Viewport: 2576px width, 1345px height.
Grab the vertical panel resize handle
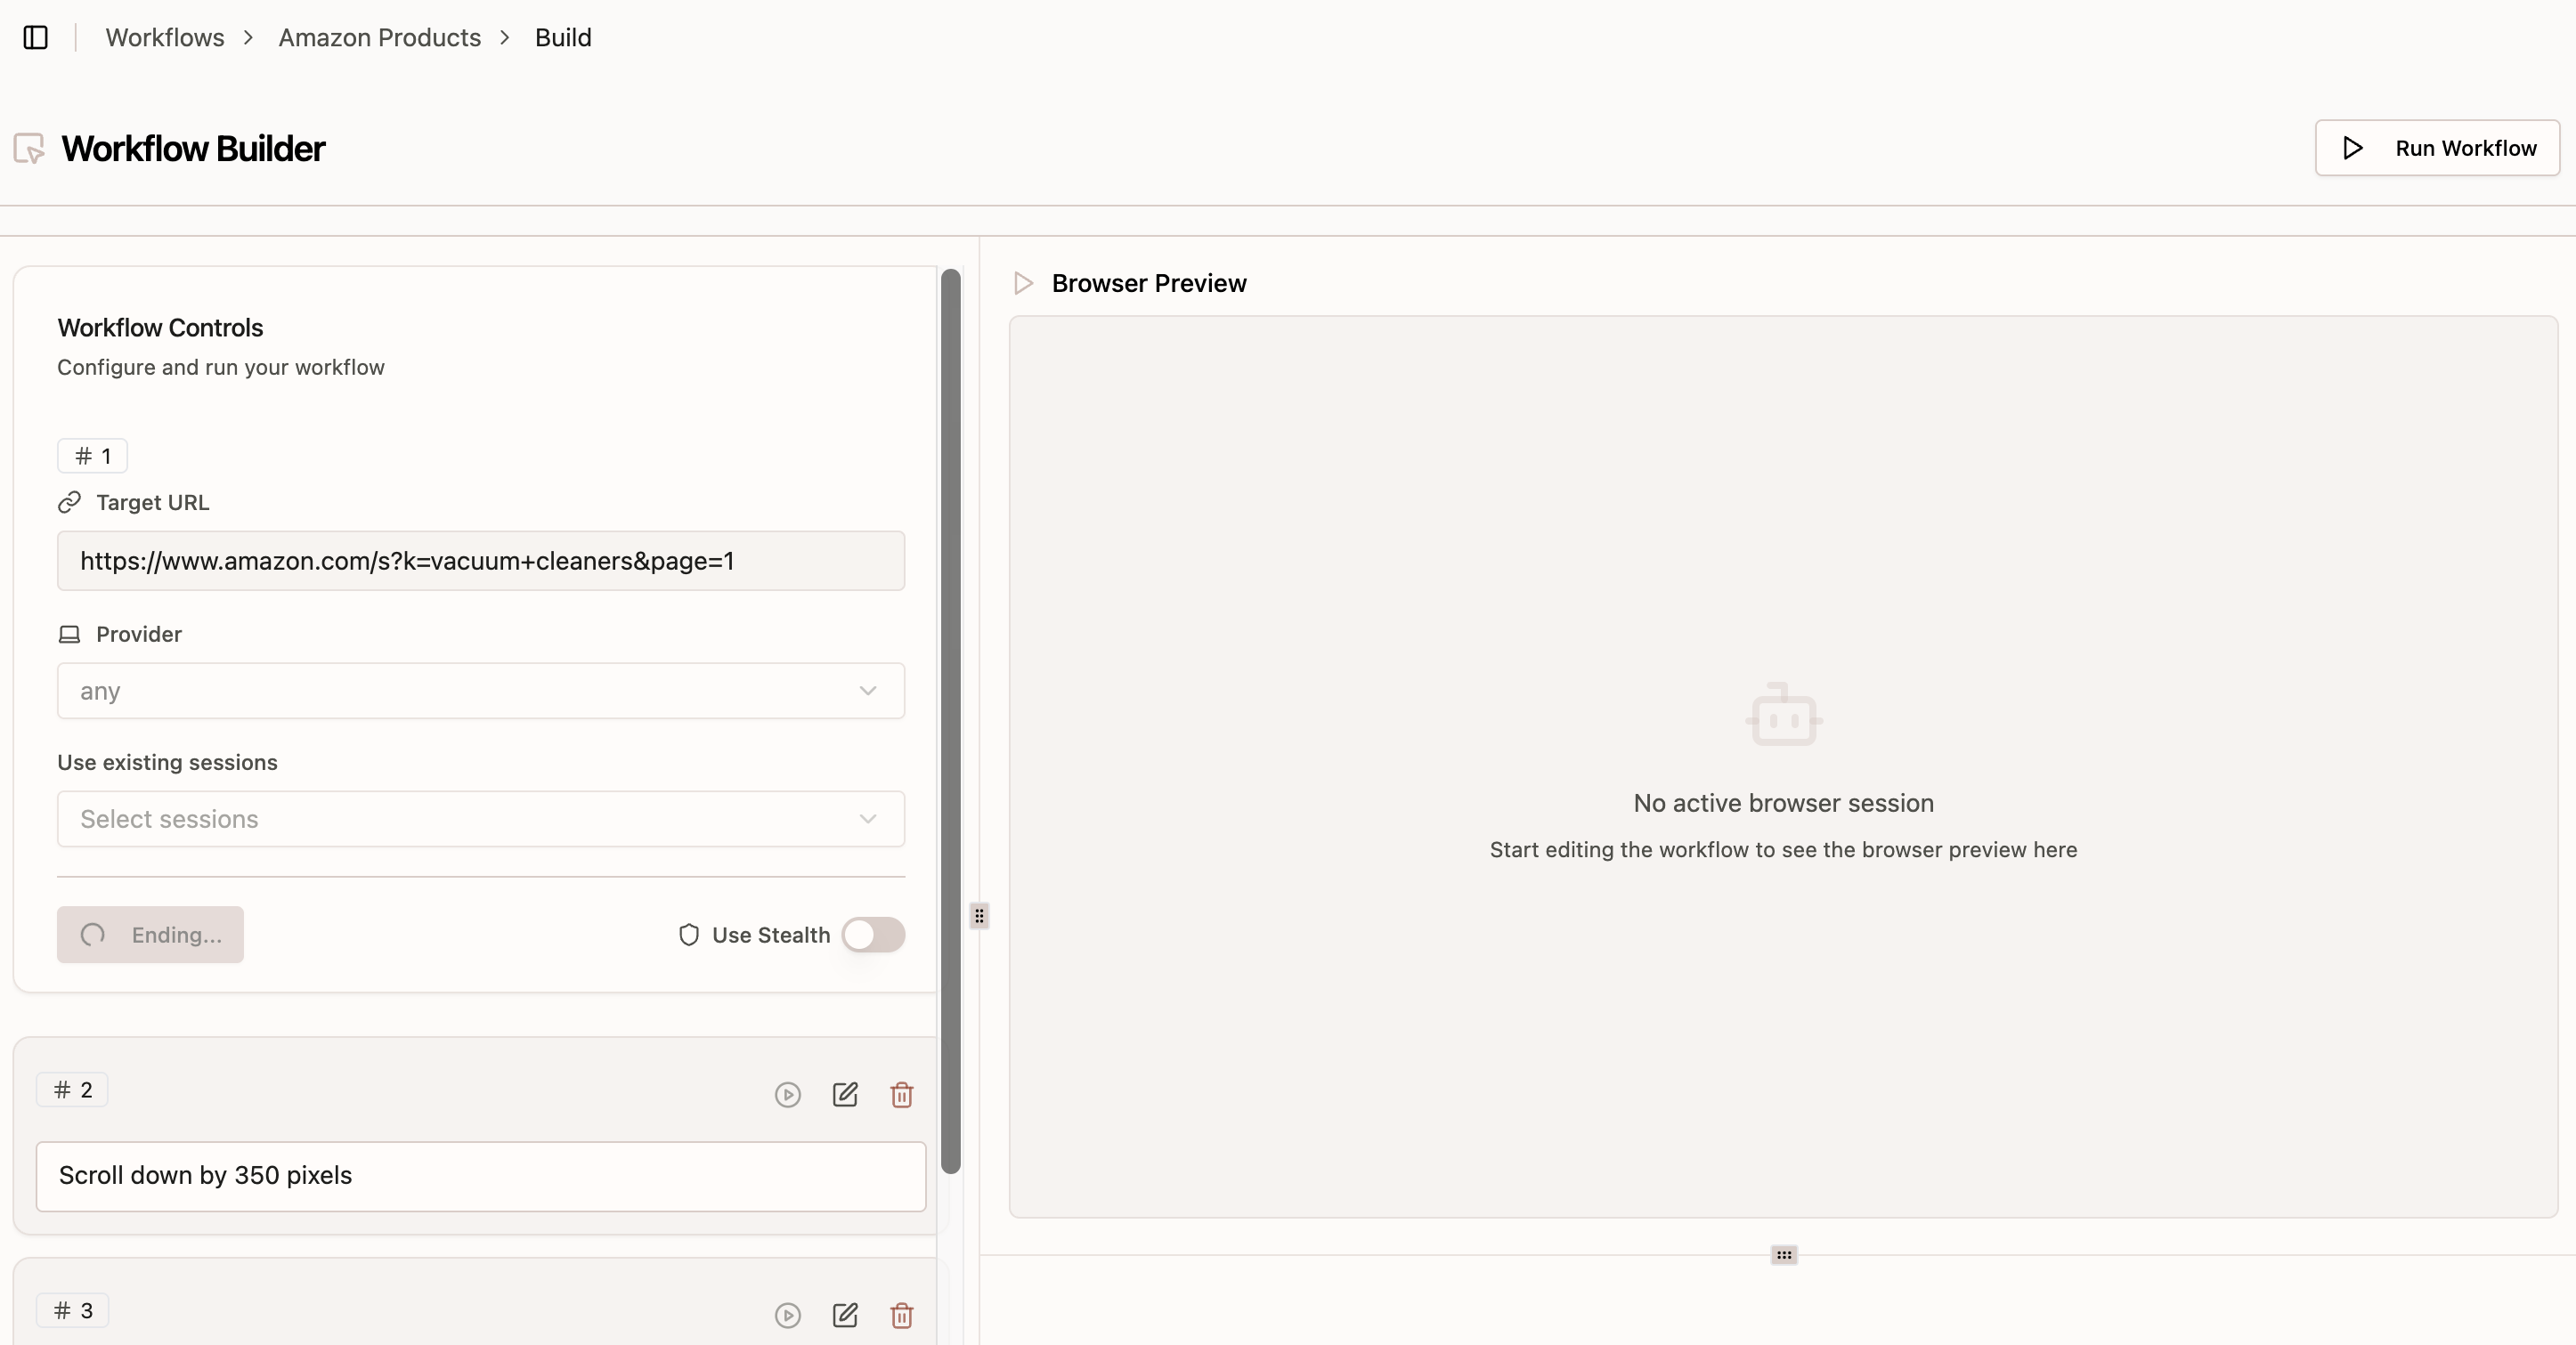click(x=979, y=916)
